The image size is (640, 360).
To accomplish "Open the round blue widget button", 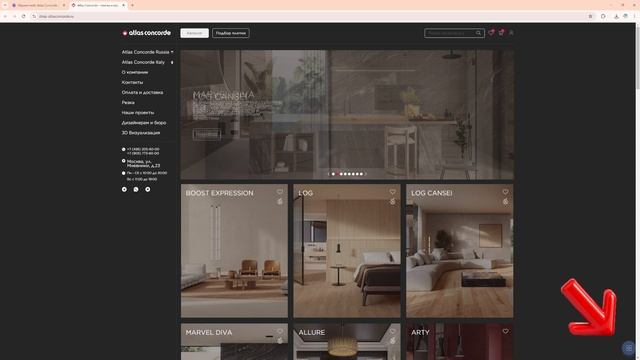I will 629,348.
